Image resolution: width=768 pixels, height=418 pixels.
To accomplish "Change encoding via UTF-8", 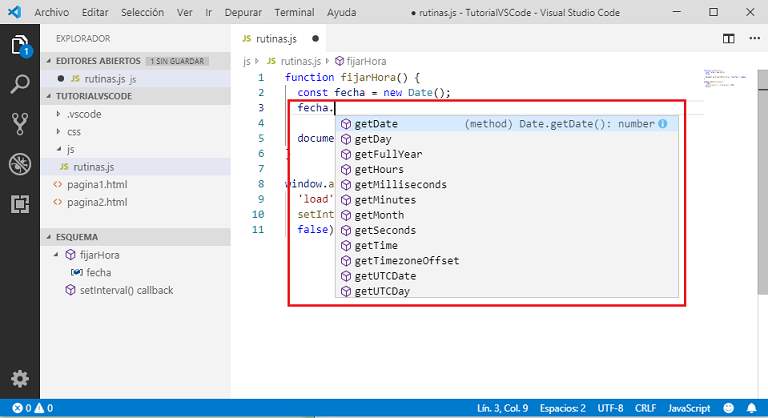I will [610, 408].
